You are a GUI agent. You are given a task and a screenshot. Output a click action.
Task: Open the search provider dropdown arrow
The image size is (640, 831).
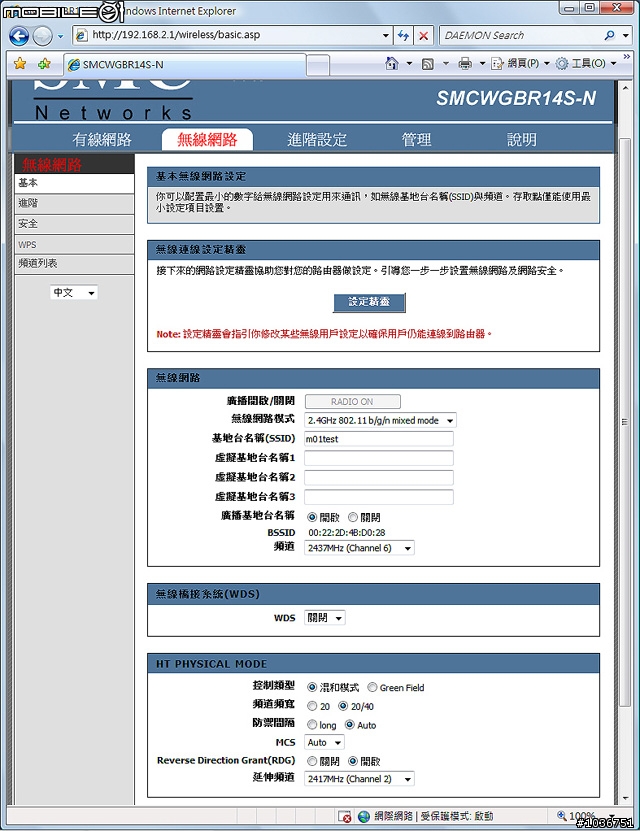pyautogui.click(x=626, y=36)
